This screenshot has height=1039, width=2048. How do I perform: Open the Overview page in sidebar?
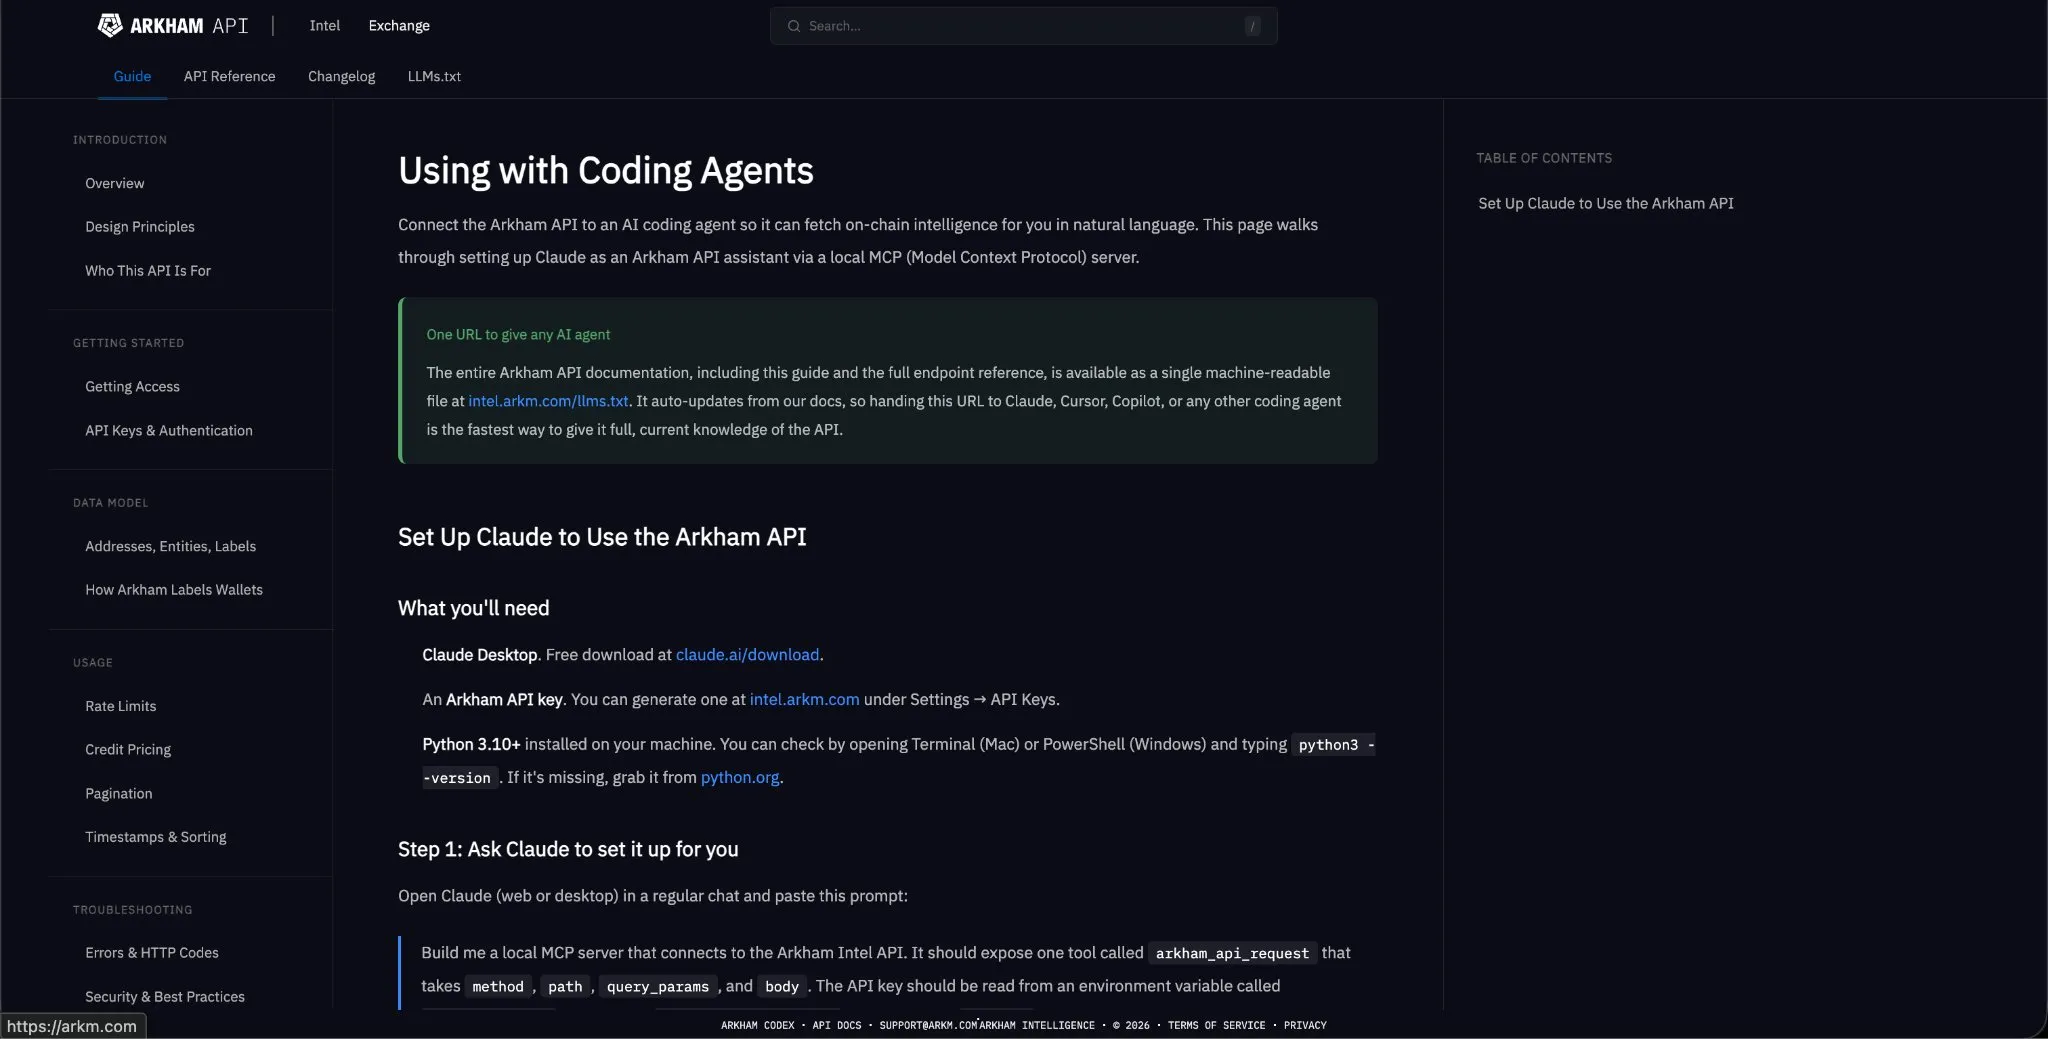(x=115, y=183)
